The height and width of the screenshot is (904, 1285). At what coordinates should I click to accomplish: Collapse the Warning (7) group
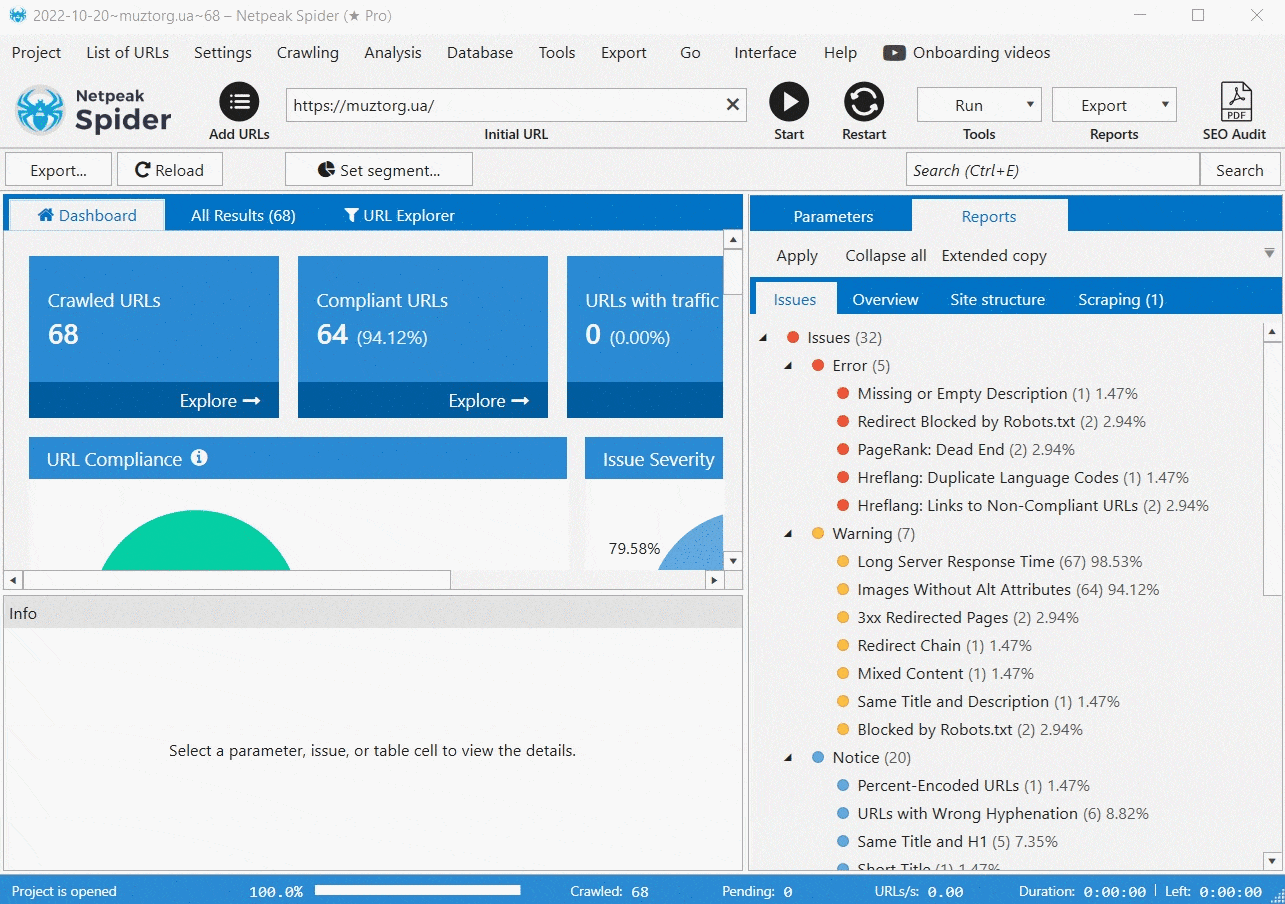[789, 534]
